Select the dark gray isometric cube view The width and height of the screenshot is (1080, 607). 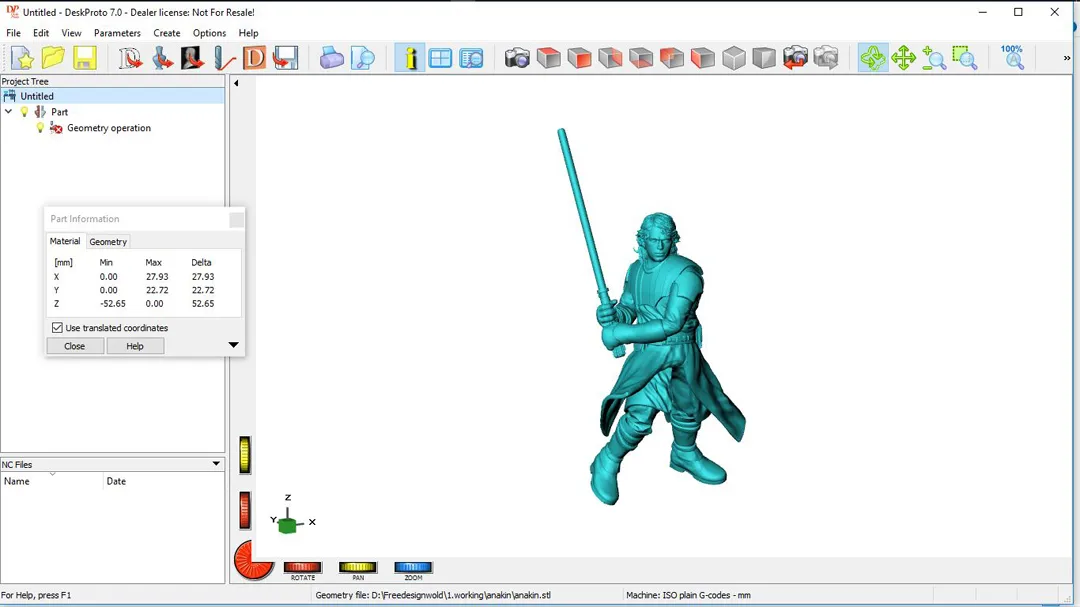point(764,58)
